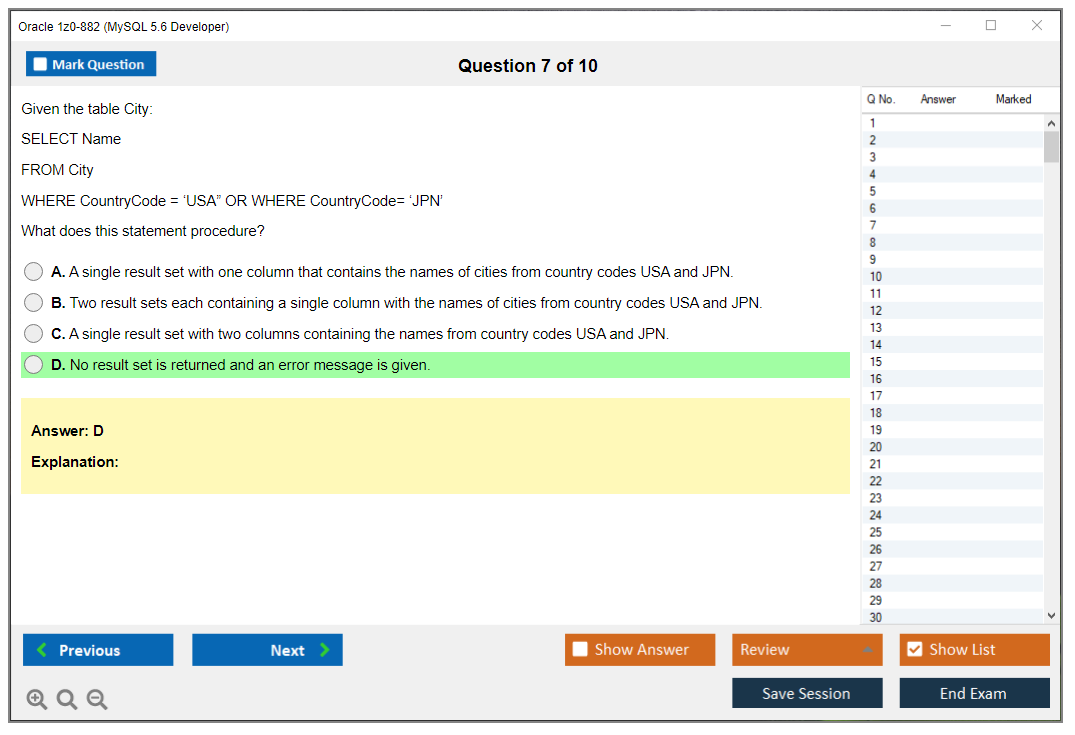Select the plain magnifier icon
The width and height of the screenshot is (1075, 735).
coord(67,699)
